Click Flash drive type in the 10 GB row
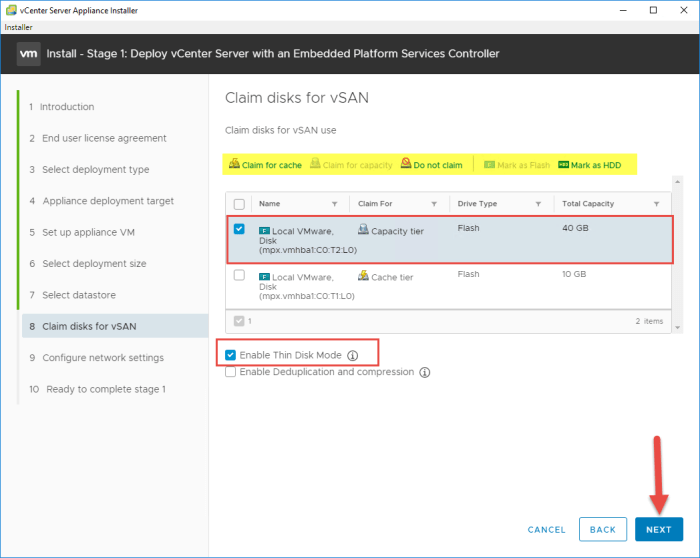The width and height of the screenshot is (700, 558). pyautogui.click(x=468, y=274)
